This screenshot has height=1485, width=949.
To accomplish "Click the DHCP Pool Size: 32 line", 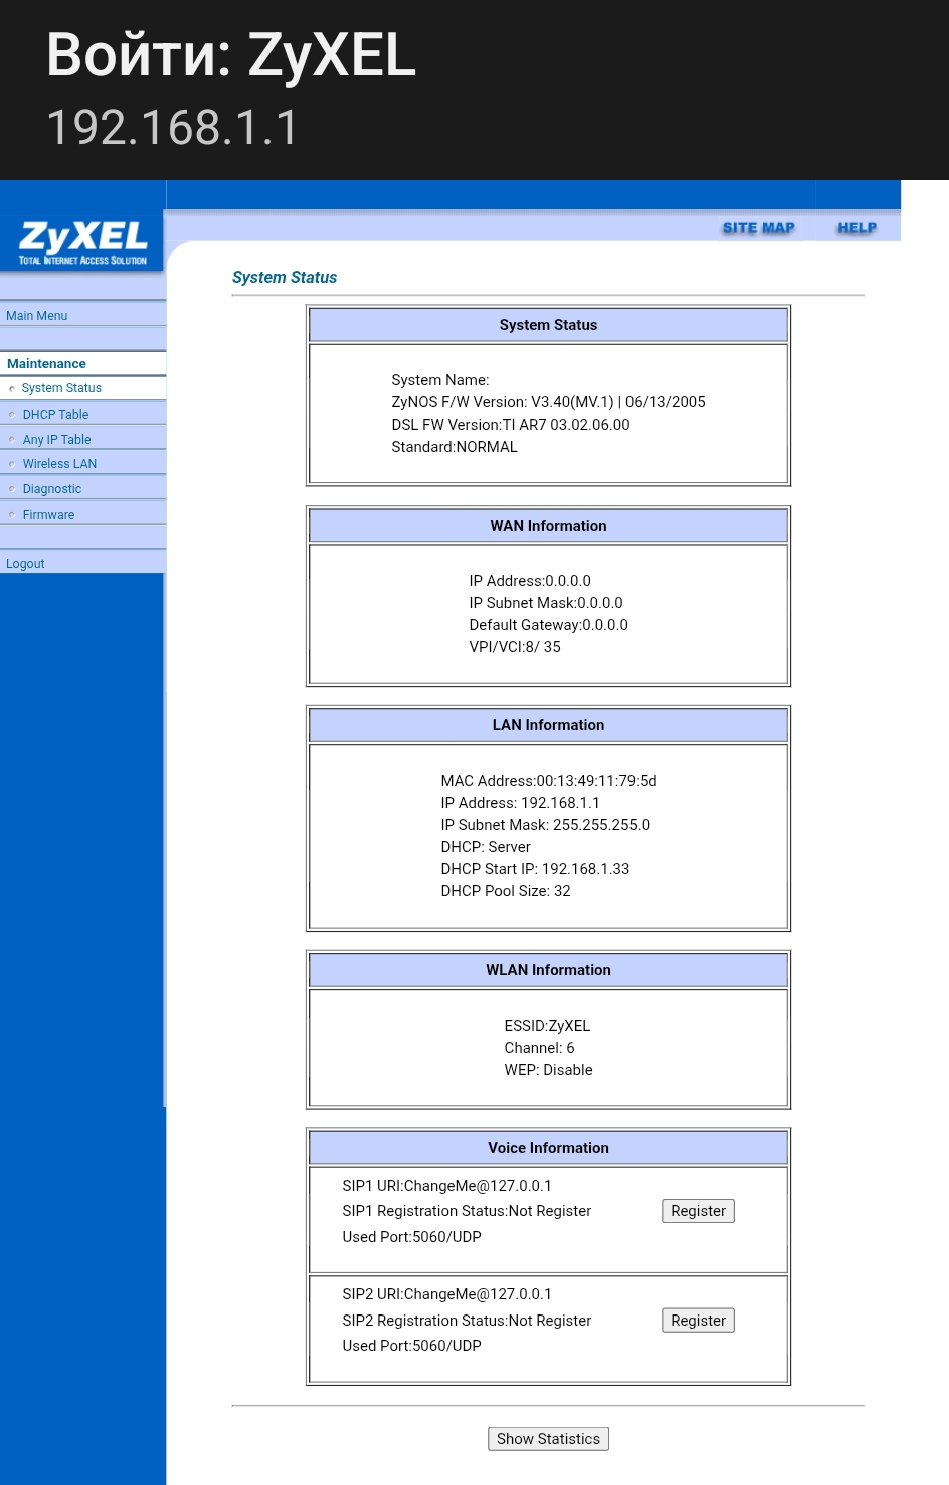I will point(505,891).
